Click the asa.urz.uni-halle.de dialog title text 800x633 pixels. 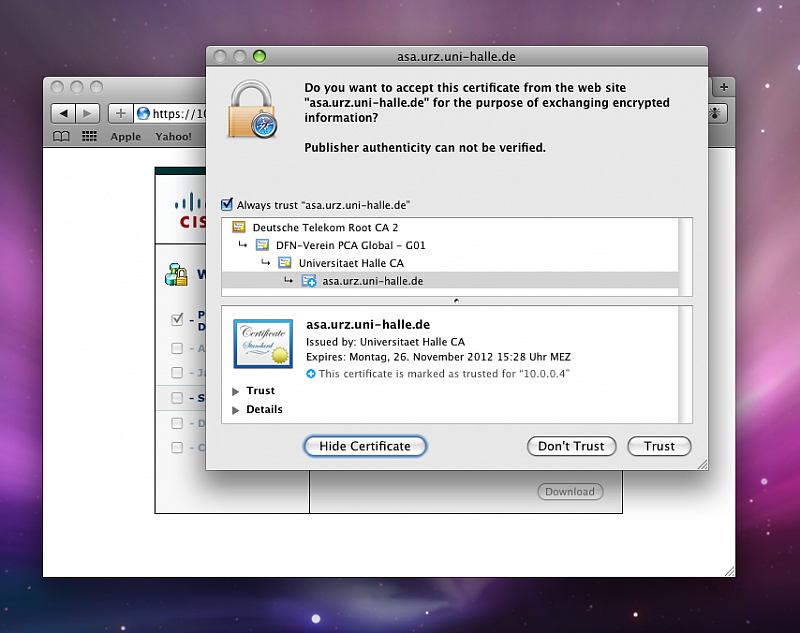[x=456, y=57]
